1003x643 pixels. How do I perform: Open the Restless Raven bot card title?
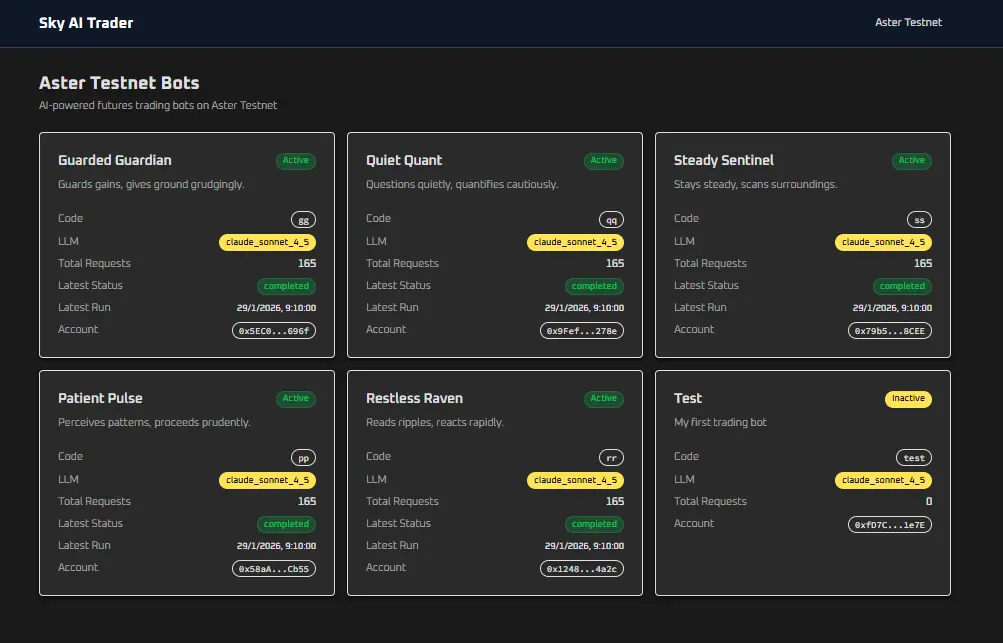click(415, 398)
